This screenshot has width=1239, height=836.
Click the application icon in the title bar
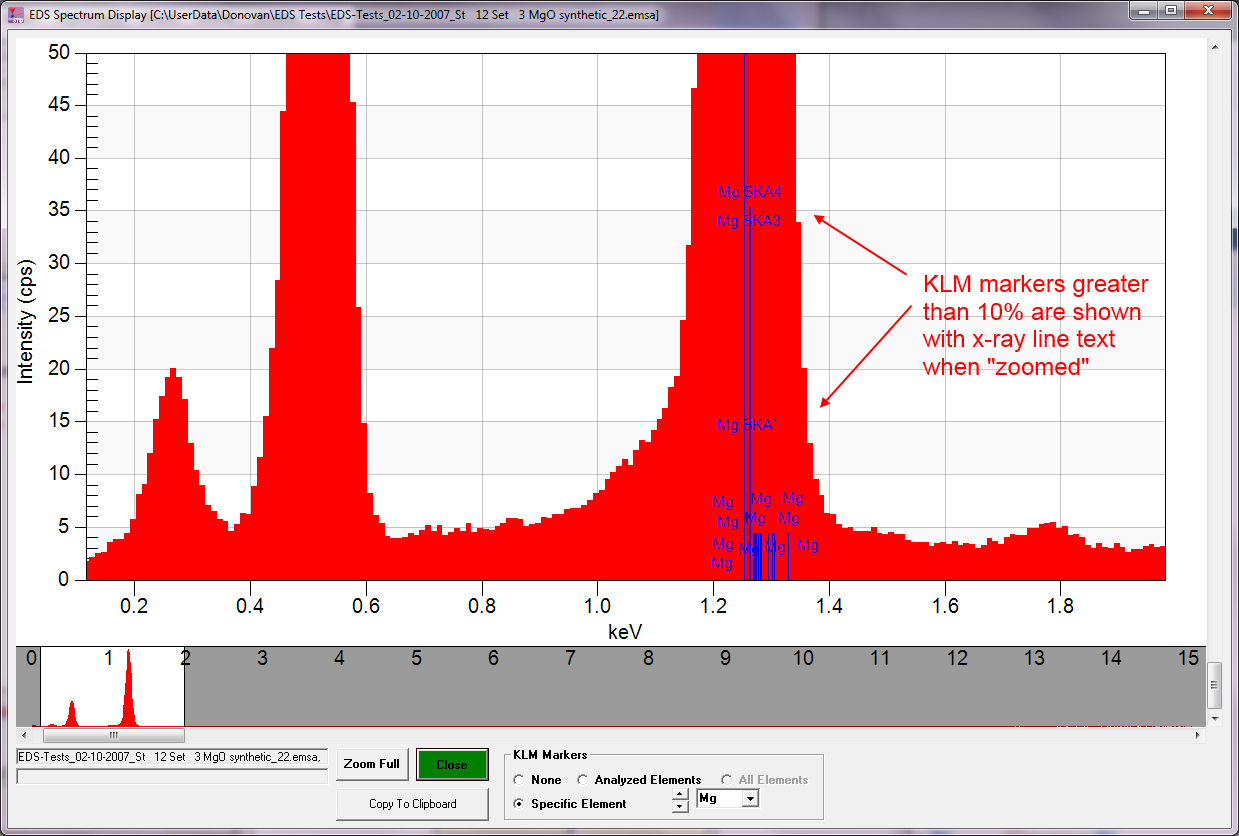(x=14, y=15)
